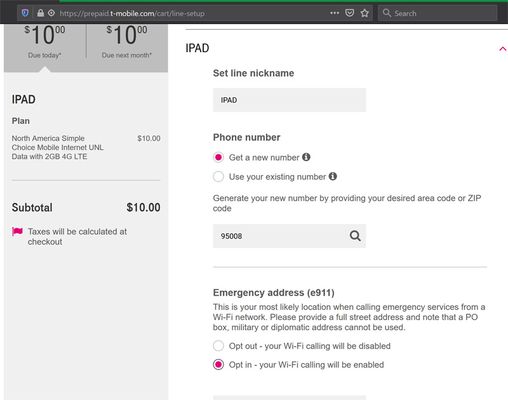The height and width of the screenshot is (400, 508).
Task: Click the magnifier icon in ZIP code field
Action: click(x=355, y=236)
